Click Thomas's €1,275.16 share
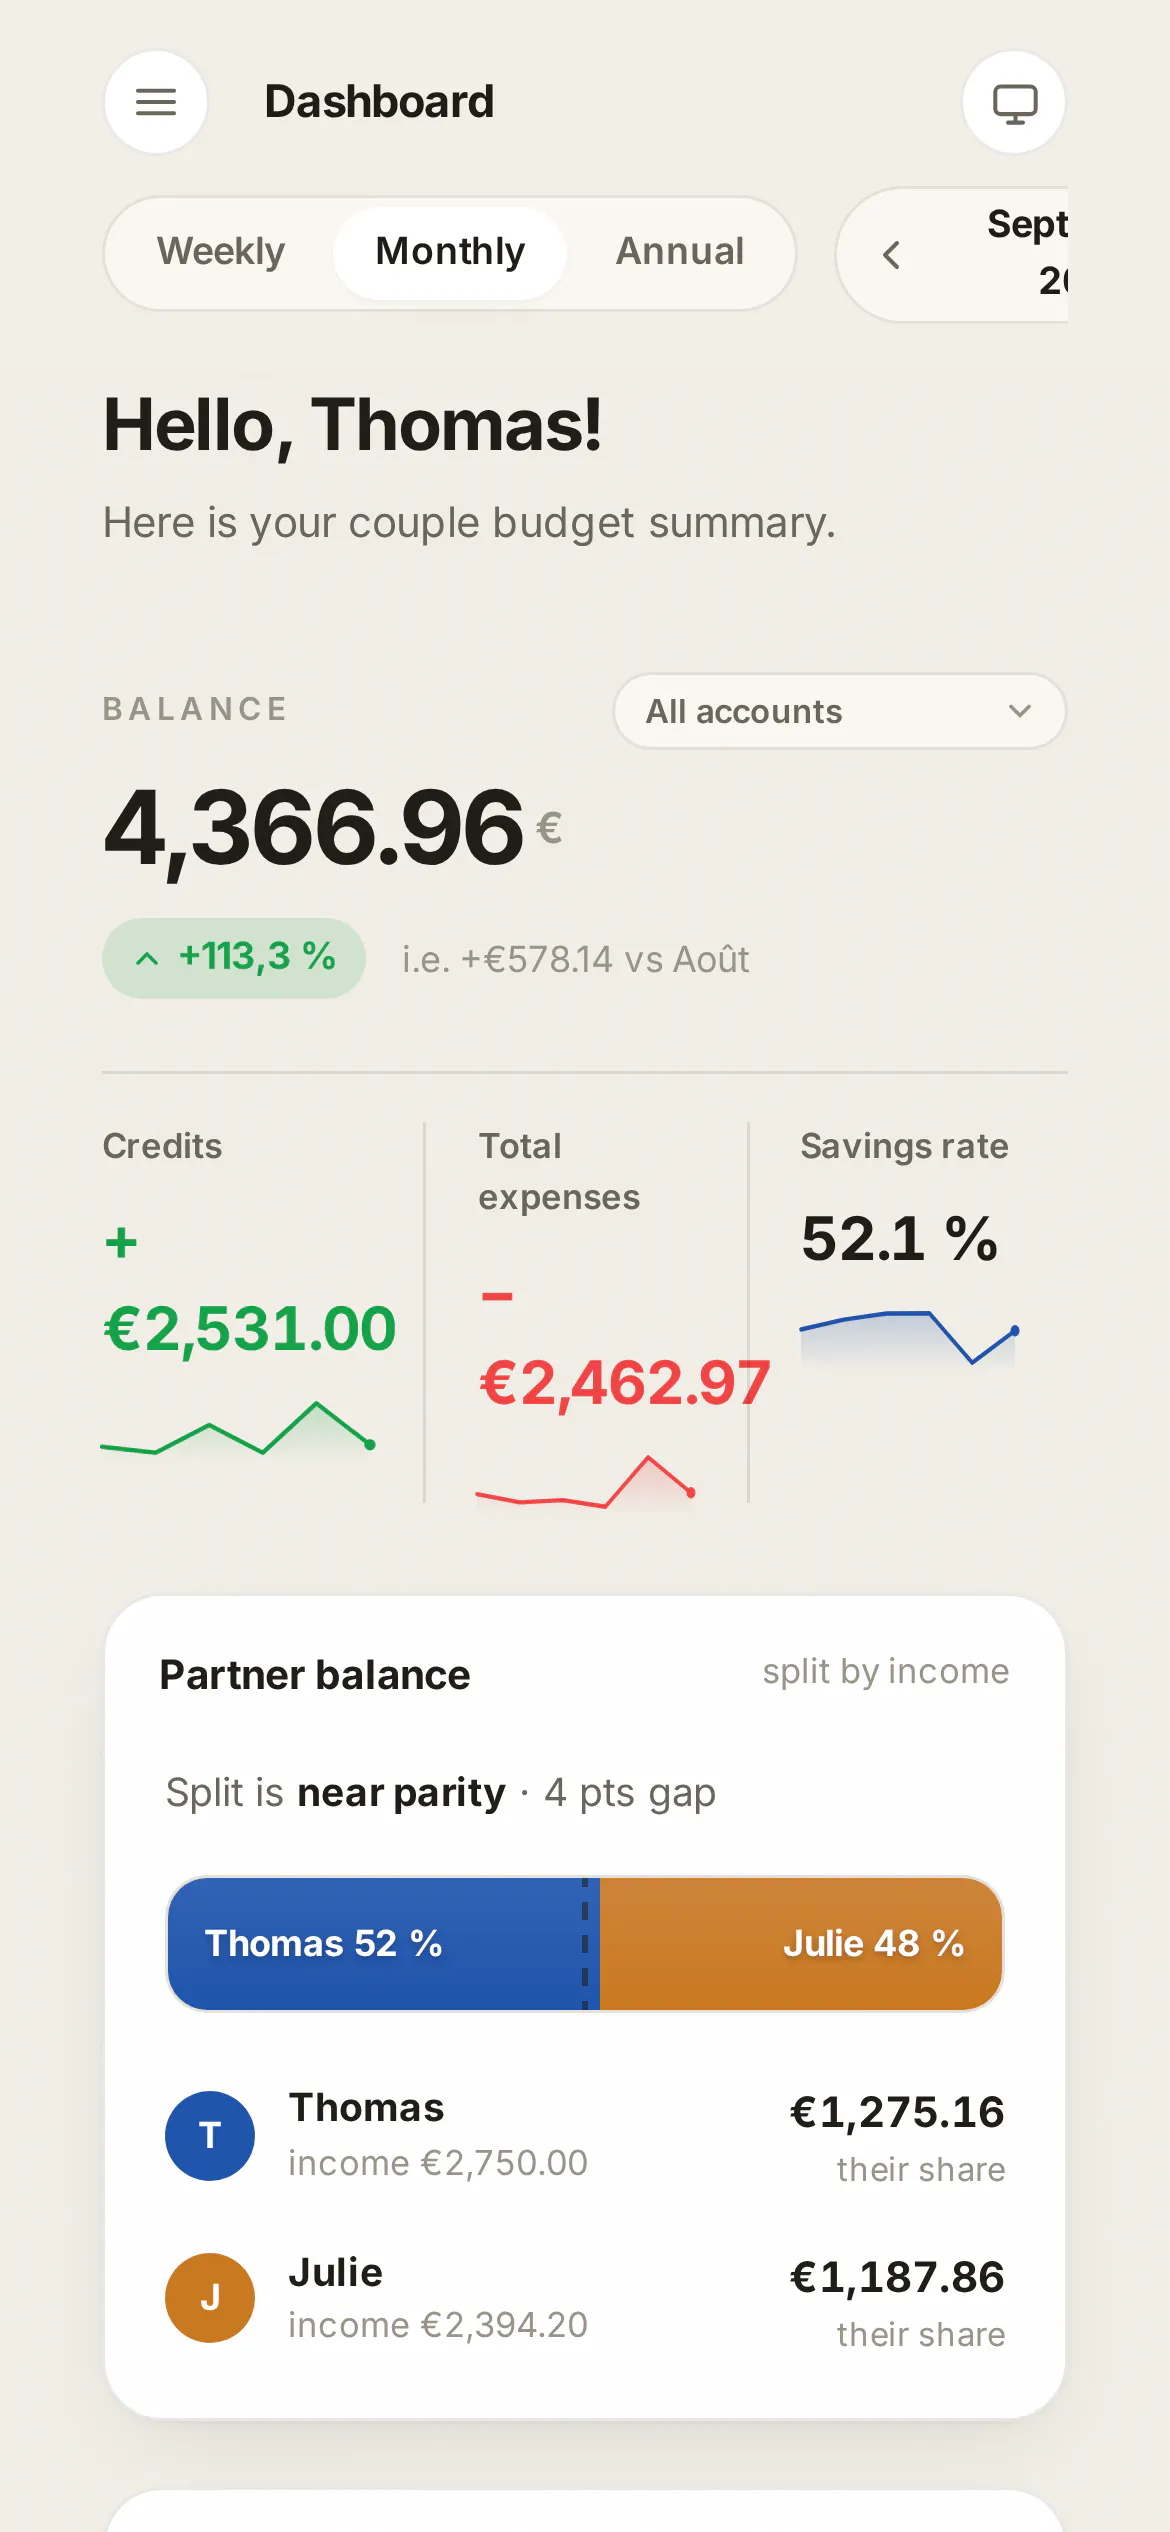 pyautogui.click(x=897, y=2112)
